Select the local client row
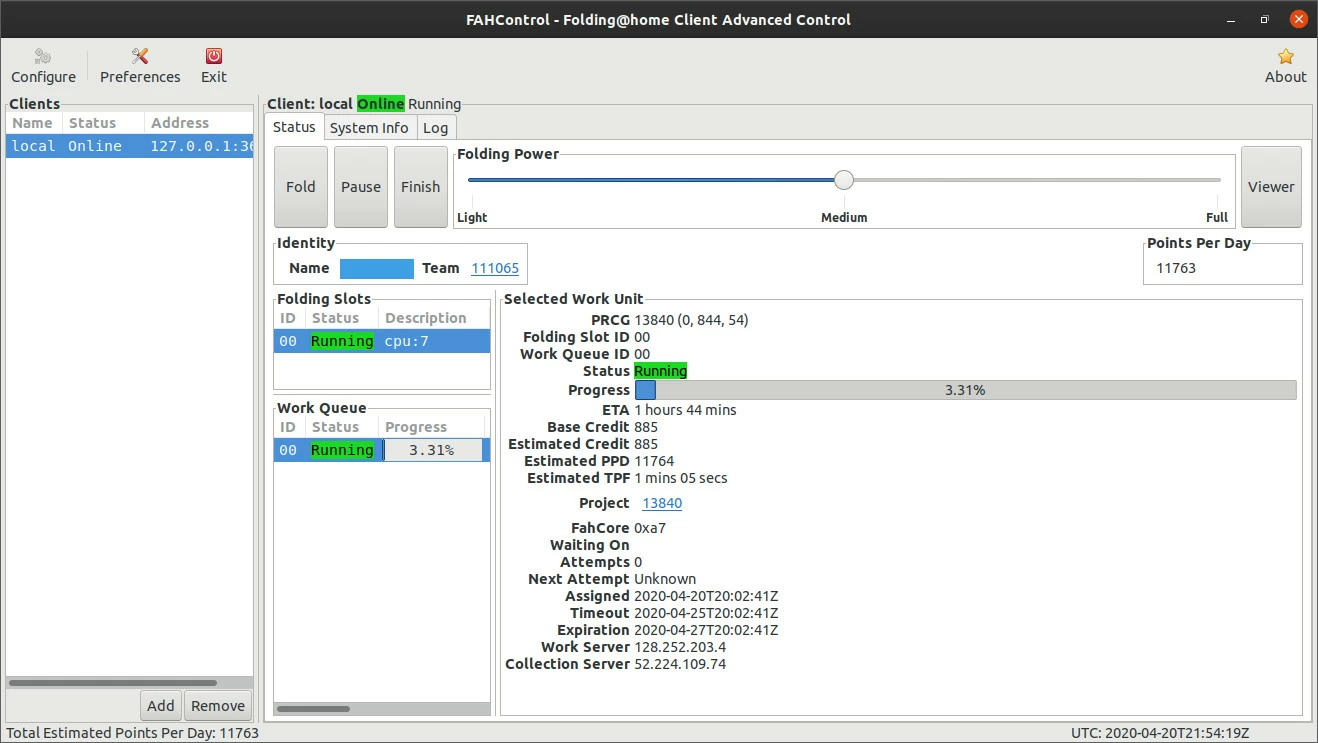 [130, 146]
